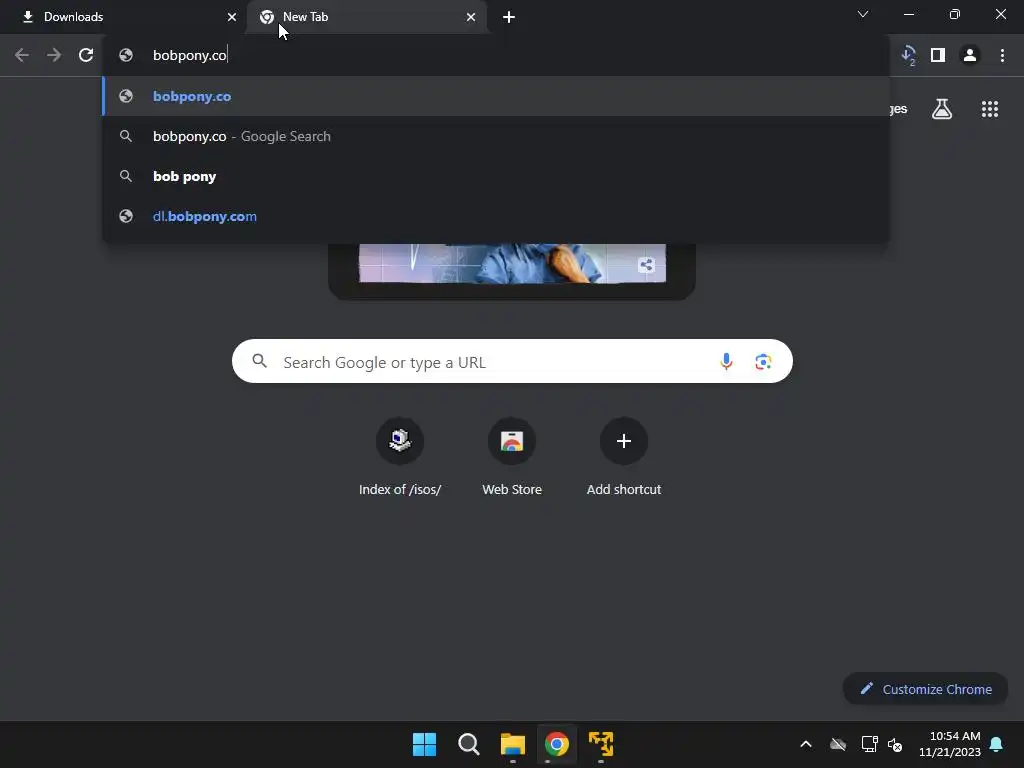The height and width of the screenshot is (768, 1024).
Task: Open a new browser tab
Action: pyautogui.click(x=509, y=17)
